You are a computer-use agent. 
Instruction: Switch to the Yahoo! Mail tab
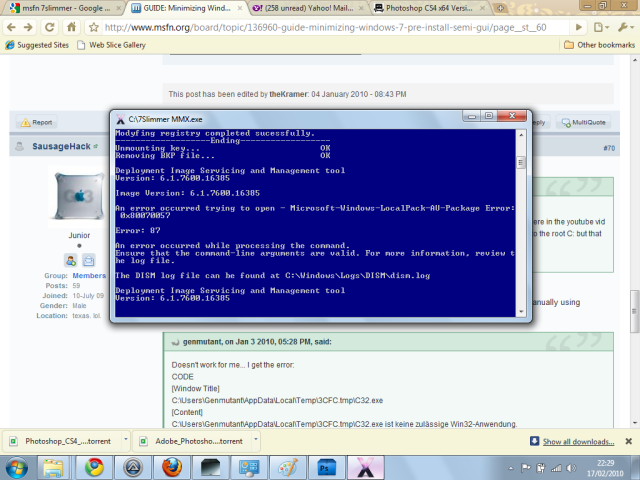308,8
